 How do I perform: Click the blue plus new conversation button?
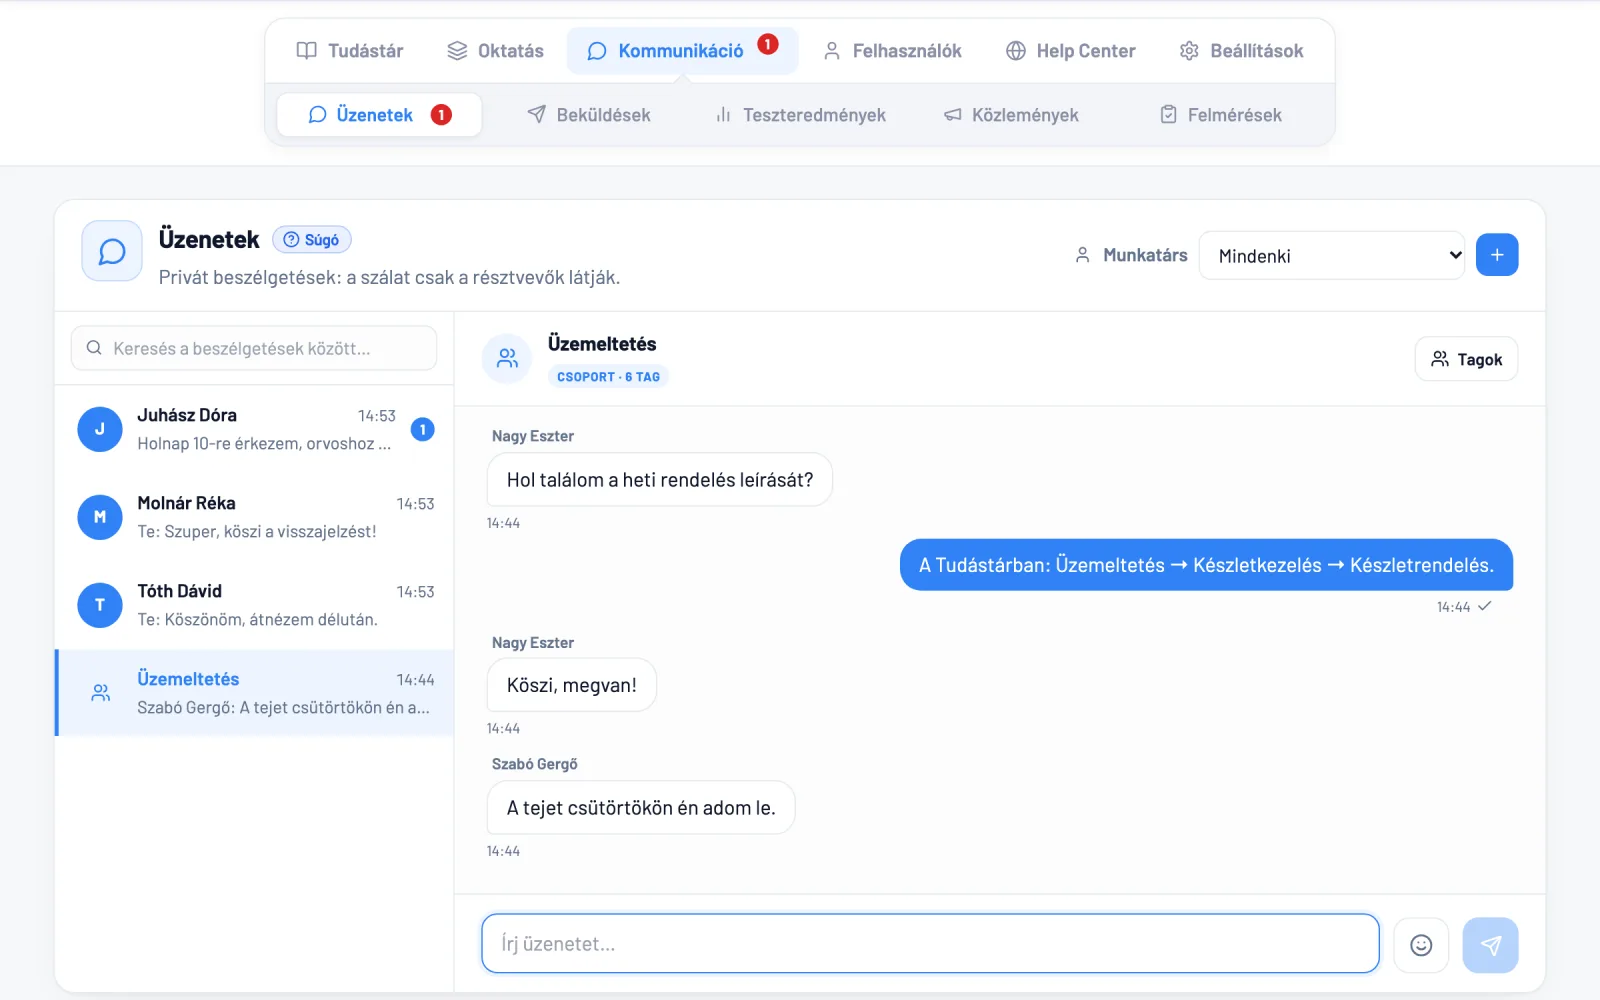pyautogui.click(x=1497, y=255)
